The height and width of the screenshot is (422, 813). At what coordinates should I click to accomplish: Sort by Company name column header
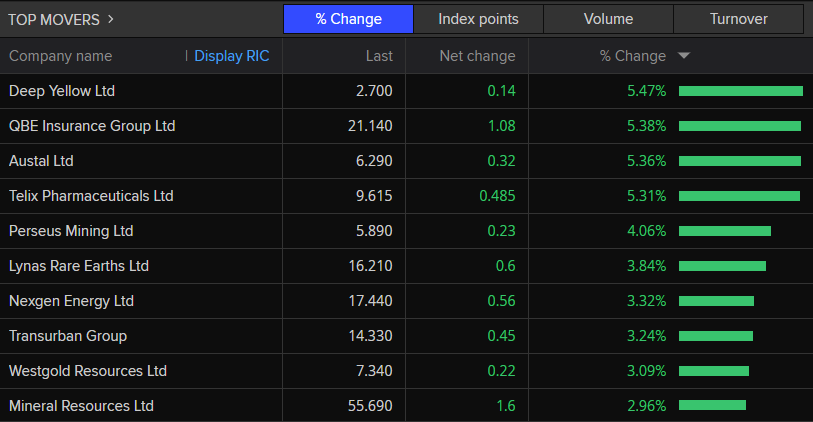pos(60,56)
